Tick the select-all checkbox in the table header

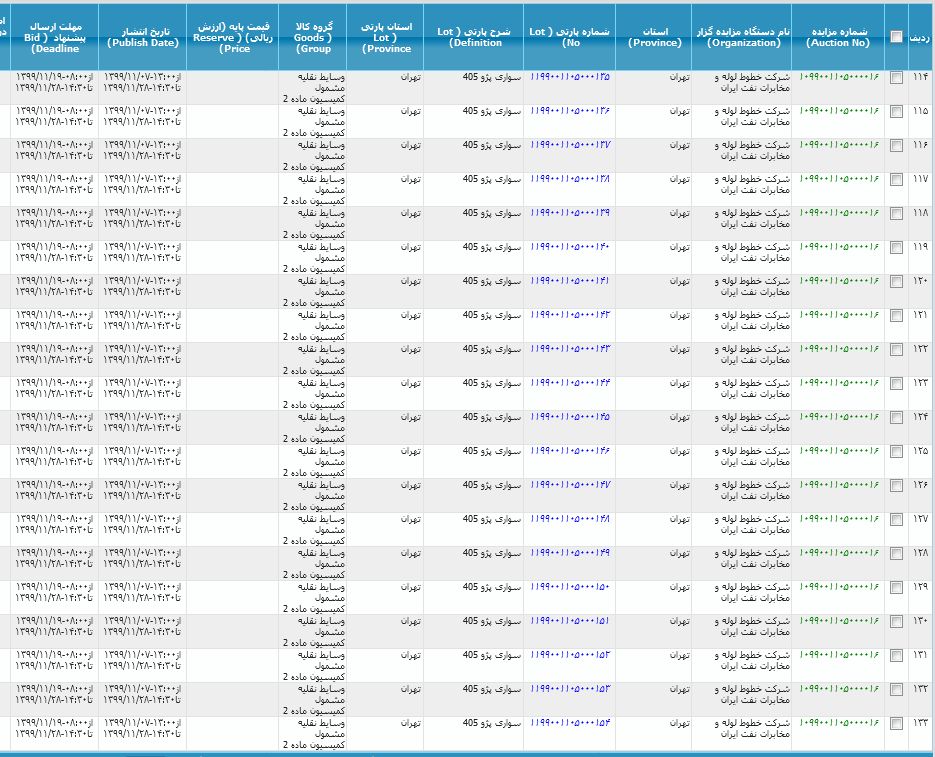896,37
